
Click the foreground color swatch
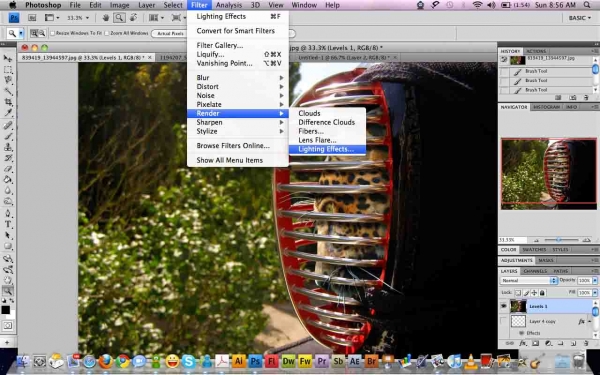[x=5, y=310]
